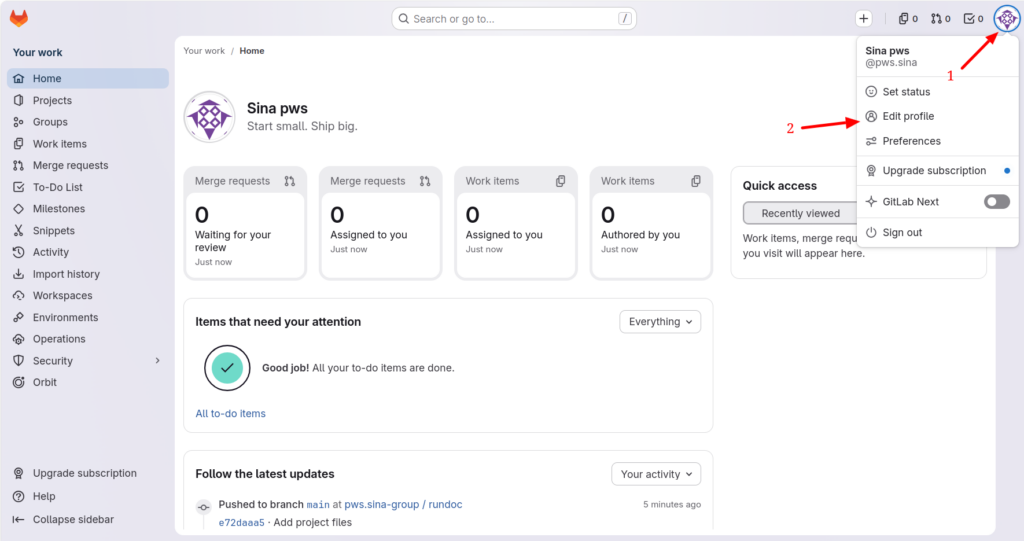Click the Environments icon in sidebar
The height and width of the screenshot is (541, 1024).
click(19, 318)
